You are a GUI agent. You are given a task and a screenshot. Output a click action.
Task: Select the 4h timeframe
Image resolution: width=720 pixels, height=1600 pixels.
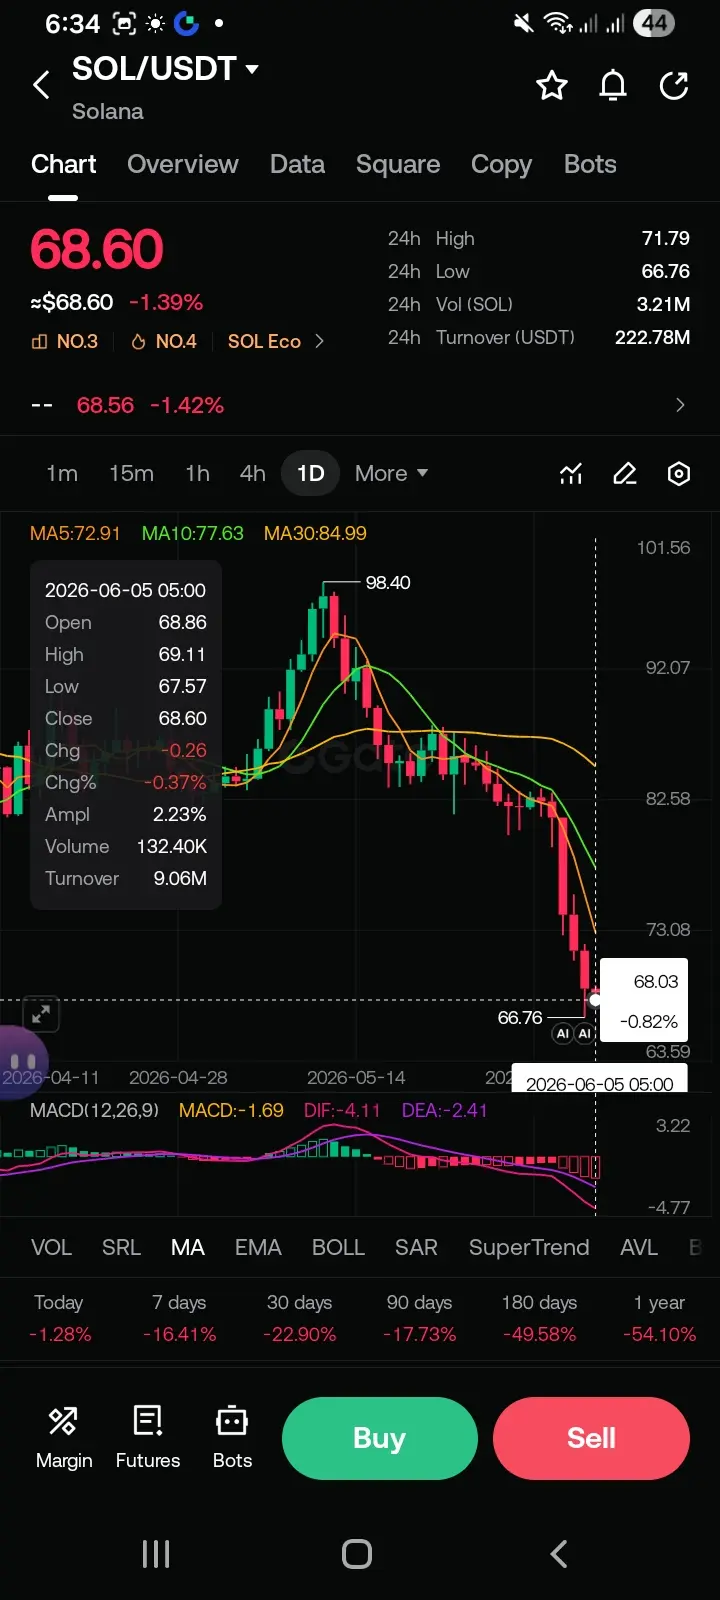point(253,473)
